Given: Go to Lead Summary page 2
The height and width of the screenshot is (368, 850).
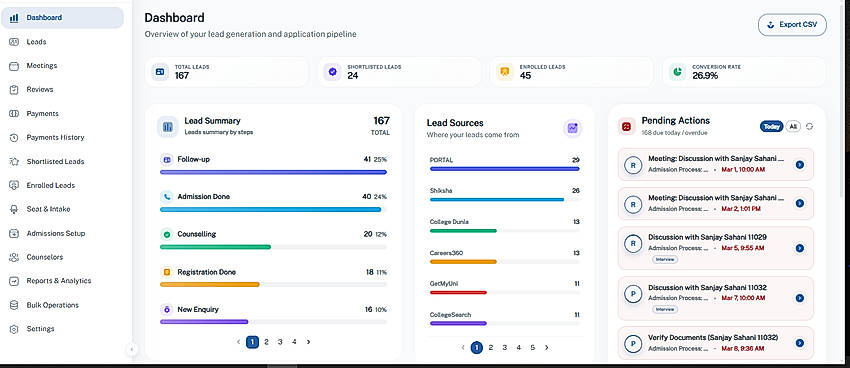Looking at the screenshot, I should [x=266, y=342].
